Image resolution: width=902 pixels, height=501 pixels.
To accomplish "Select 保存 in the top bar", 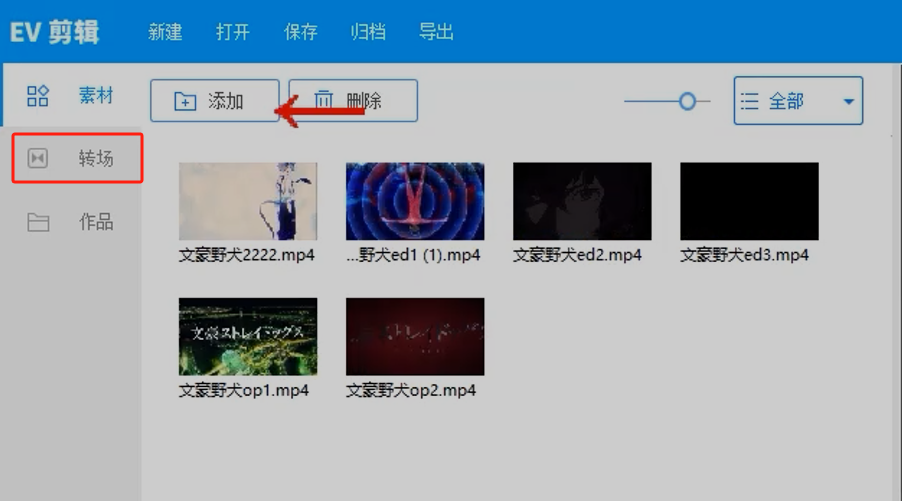I will [x=300, y=32].
